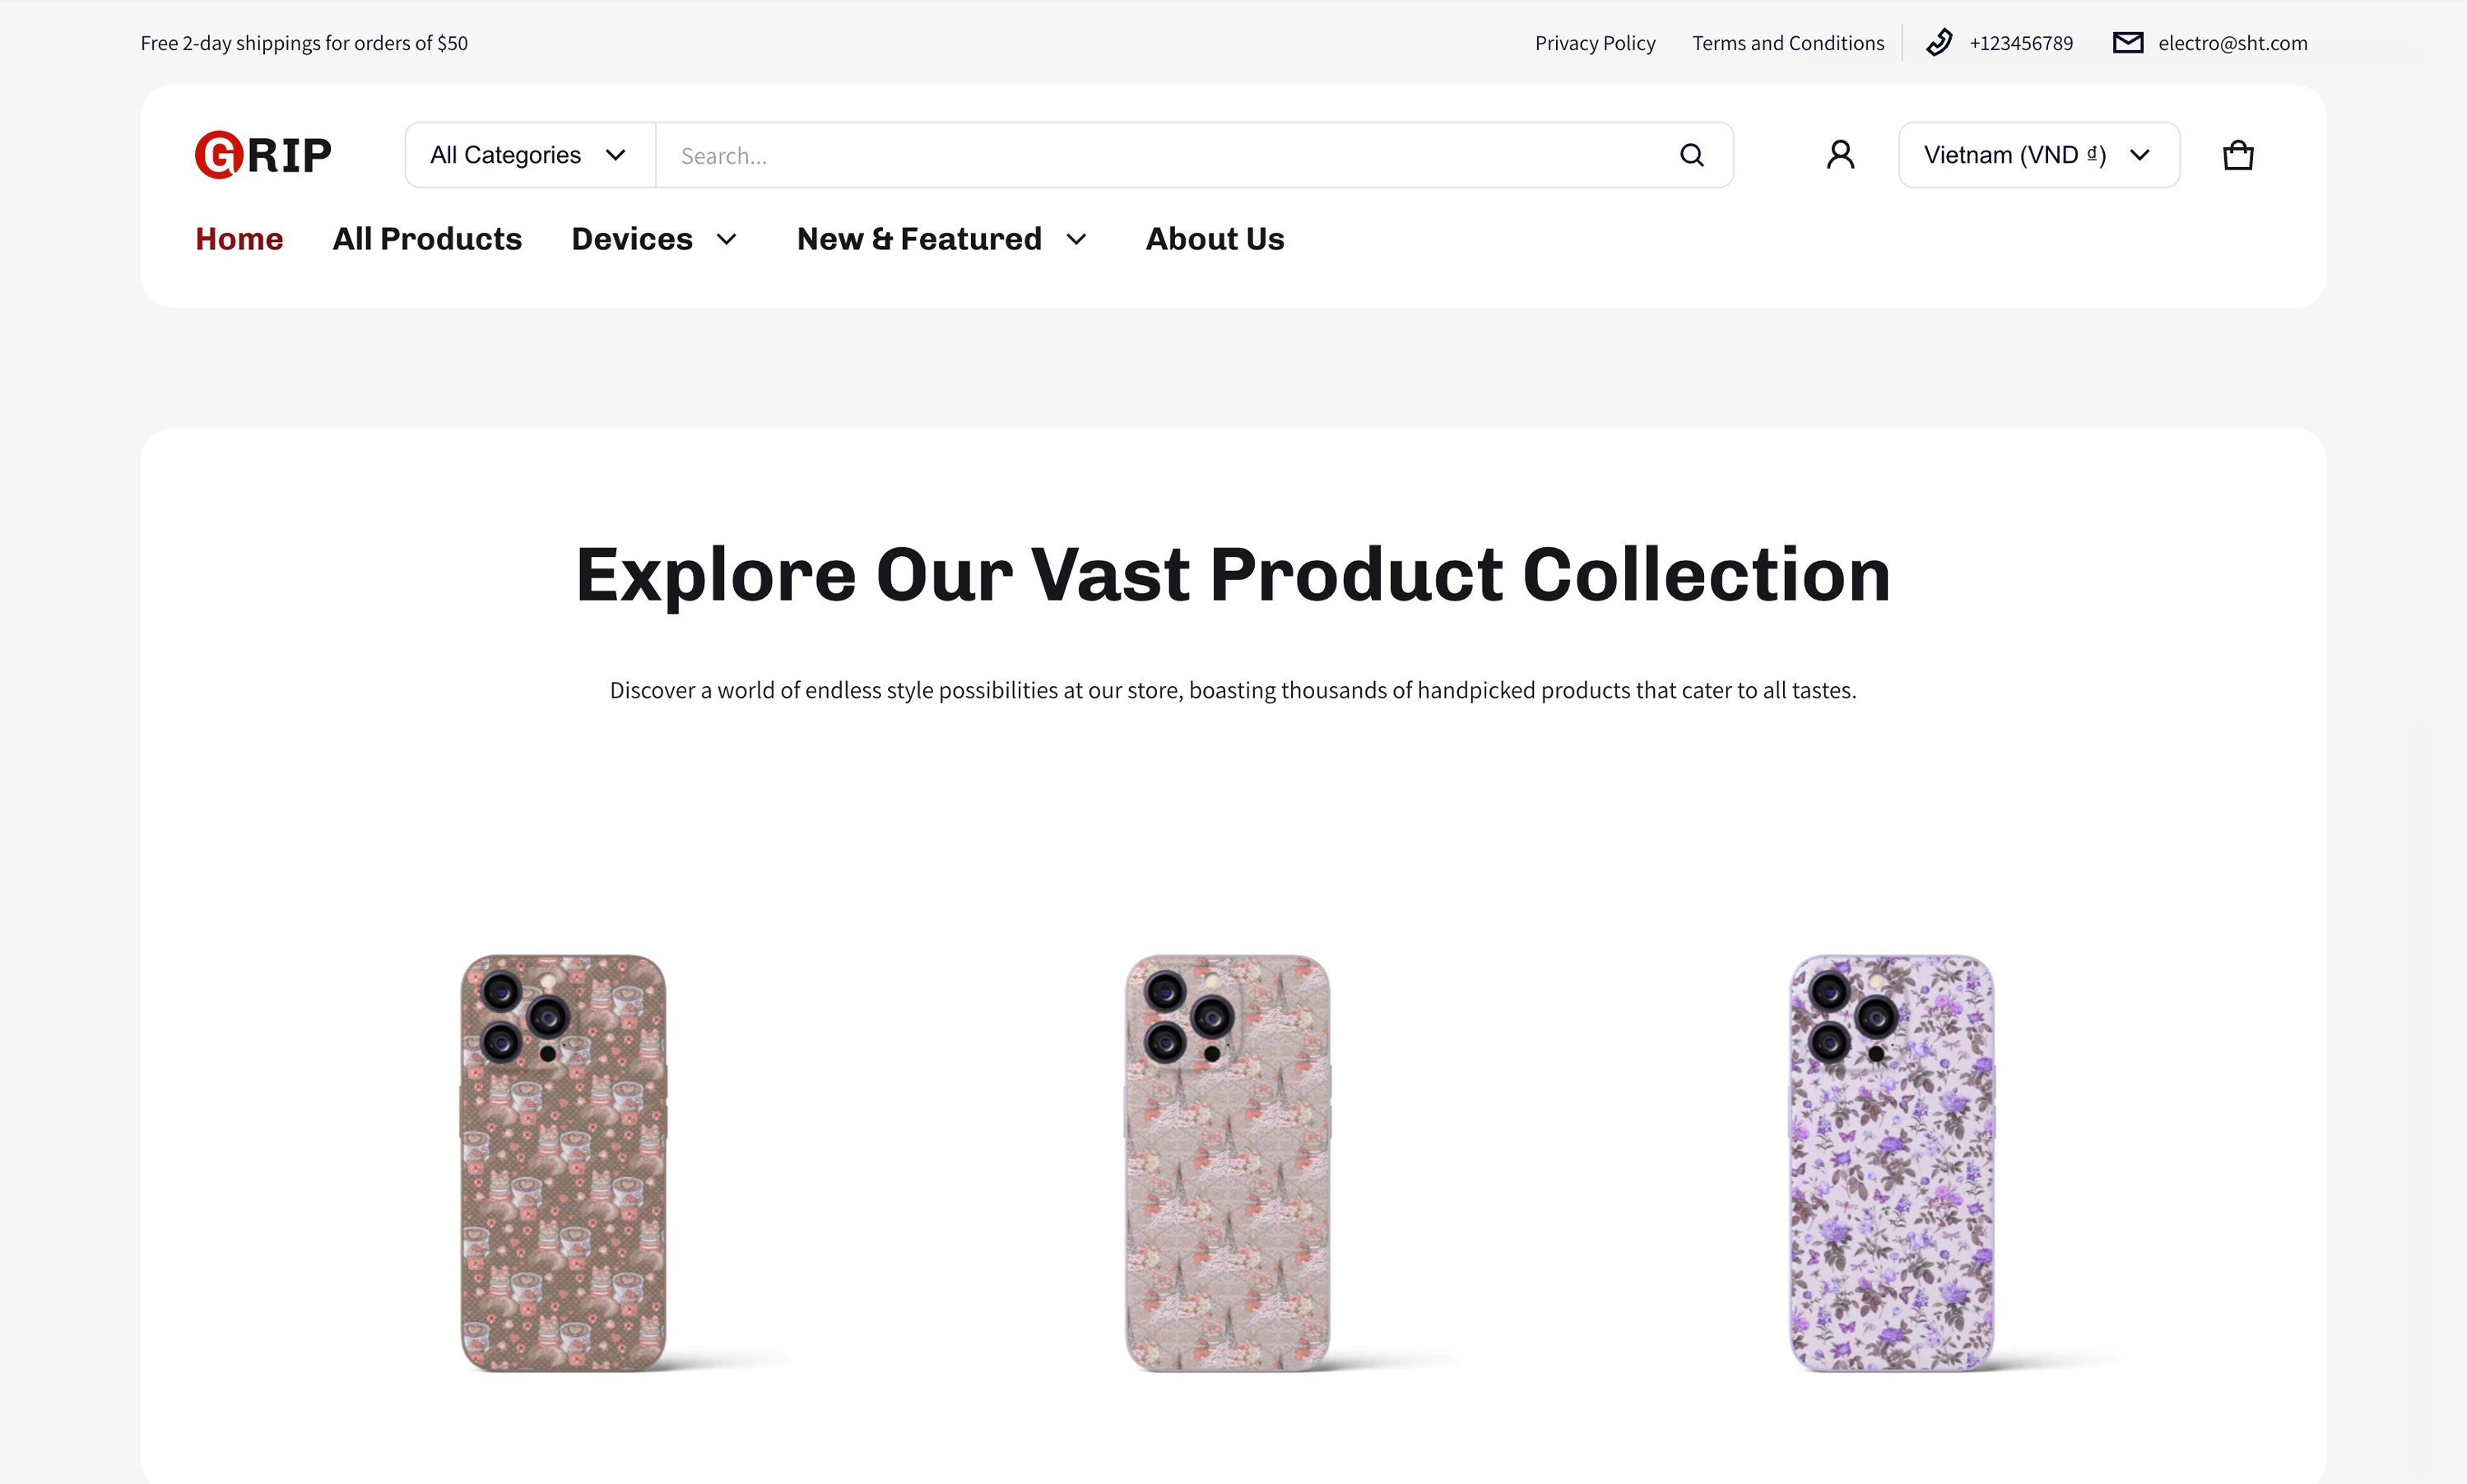This screenshot has width=2467, height=1484.
Task: Expand the New & Featured menu
Action: pos(941,239)
